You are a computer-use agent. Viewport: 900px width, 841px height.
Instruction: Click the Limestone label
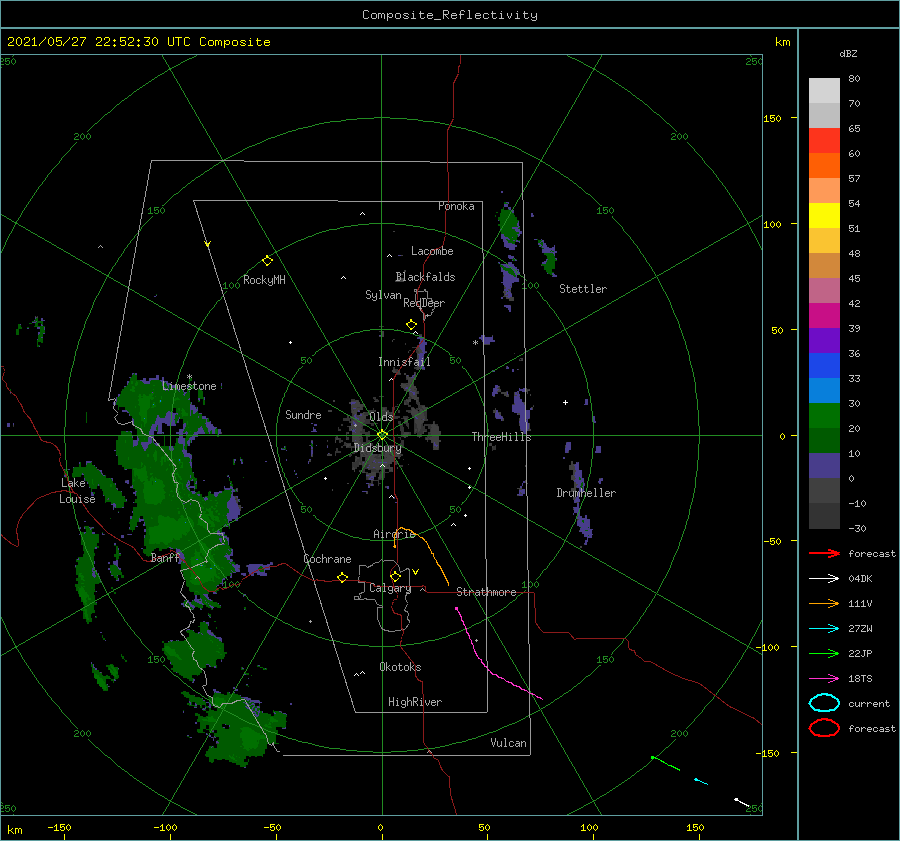[x=189, y=386]
